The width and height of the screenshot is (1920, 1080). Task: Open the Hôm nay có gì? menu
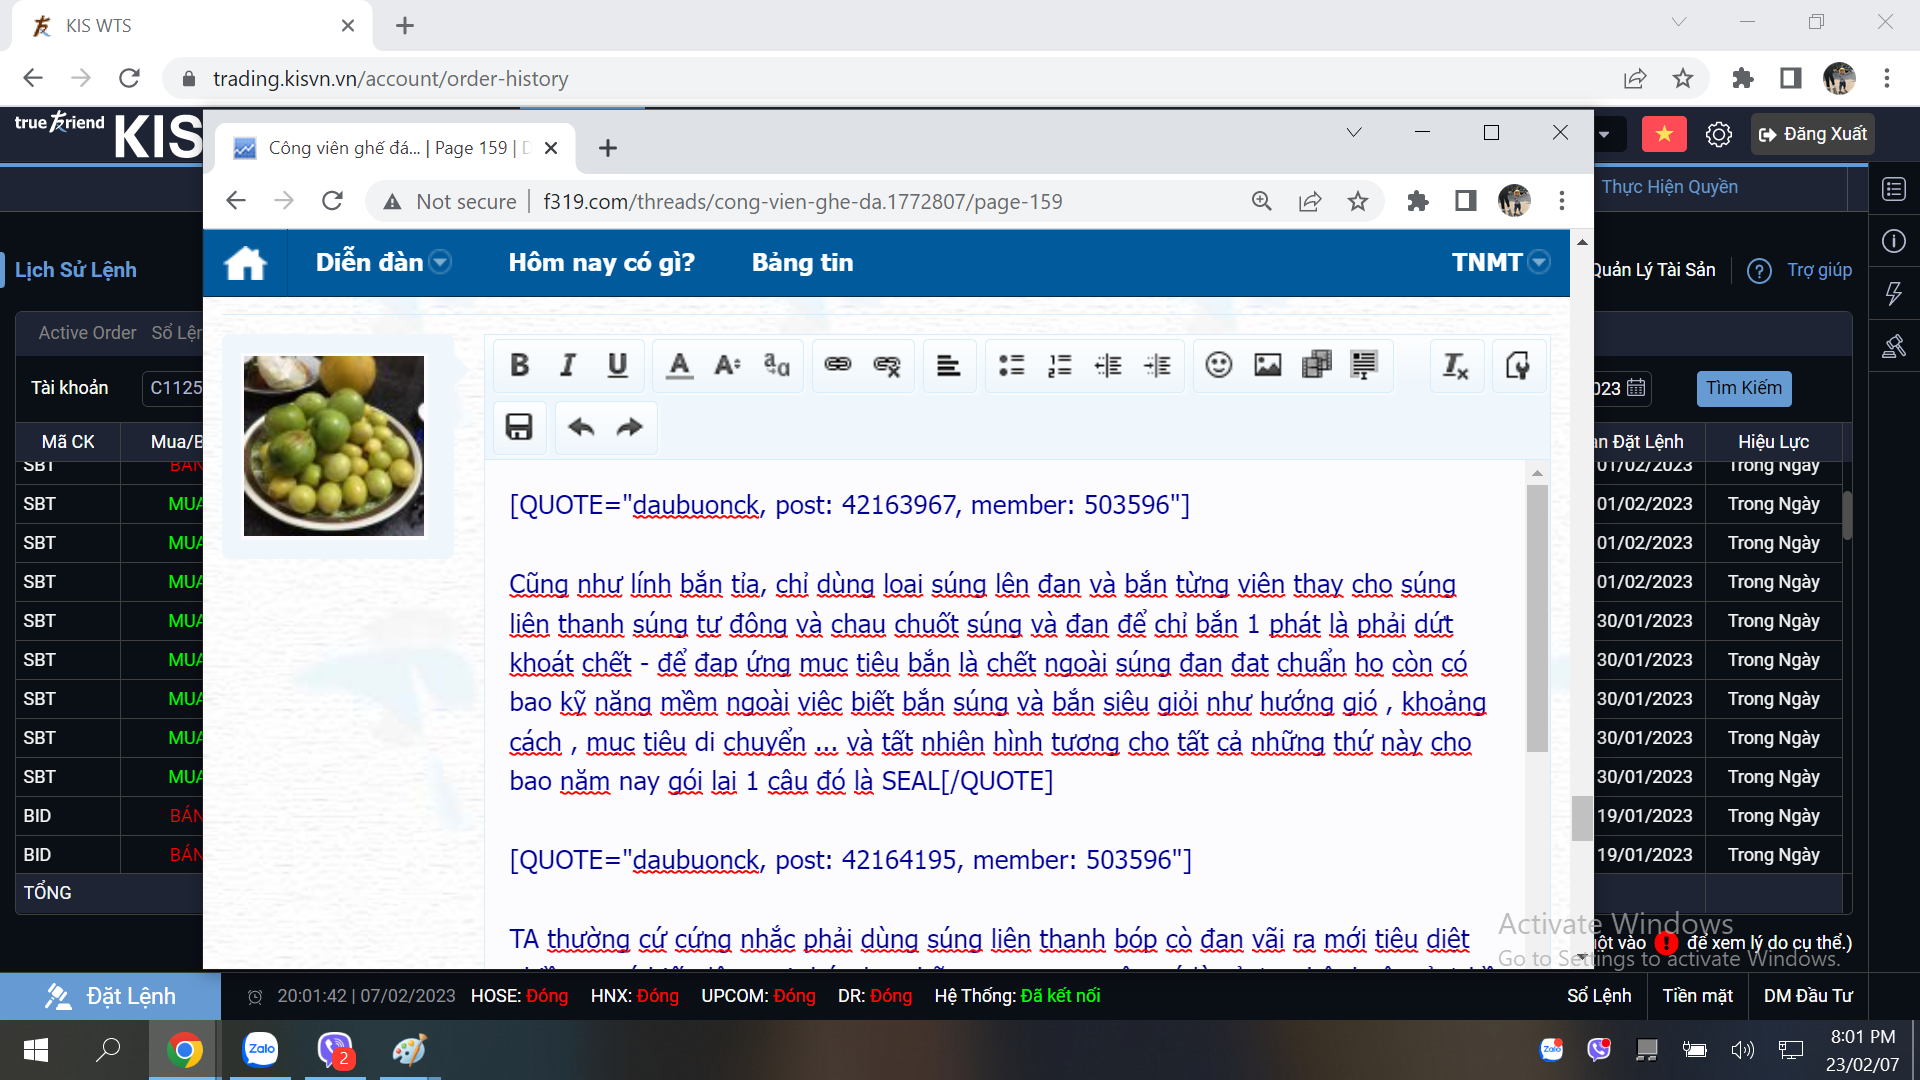point(601,262)
